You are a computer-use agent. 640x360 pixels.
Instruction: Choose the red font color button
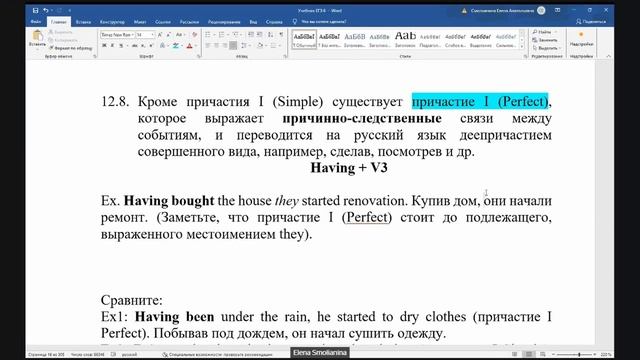[190, 46]
